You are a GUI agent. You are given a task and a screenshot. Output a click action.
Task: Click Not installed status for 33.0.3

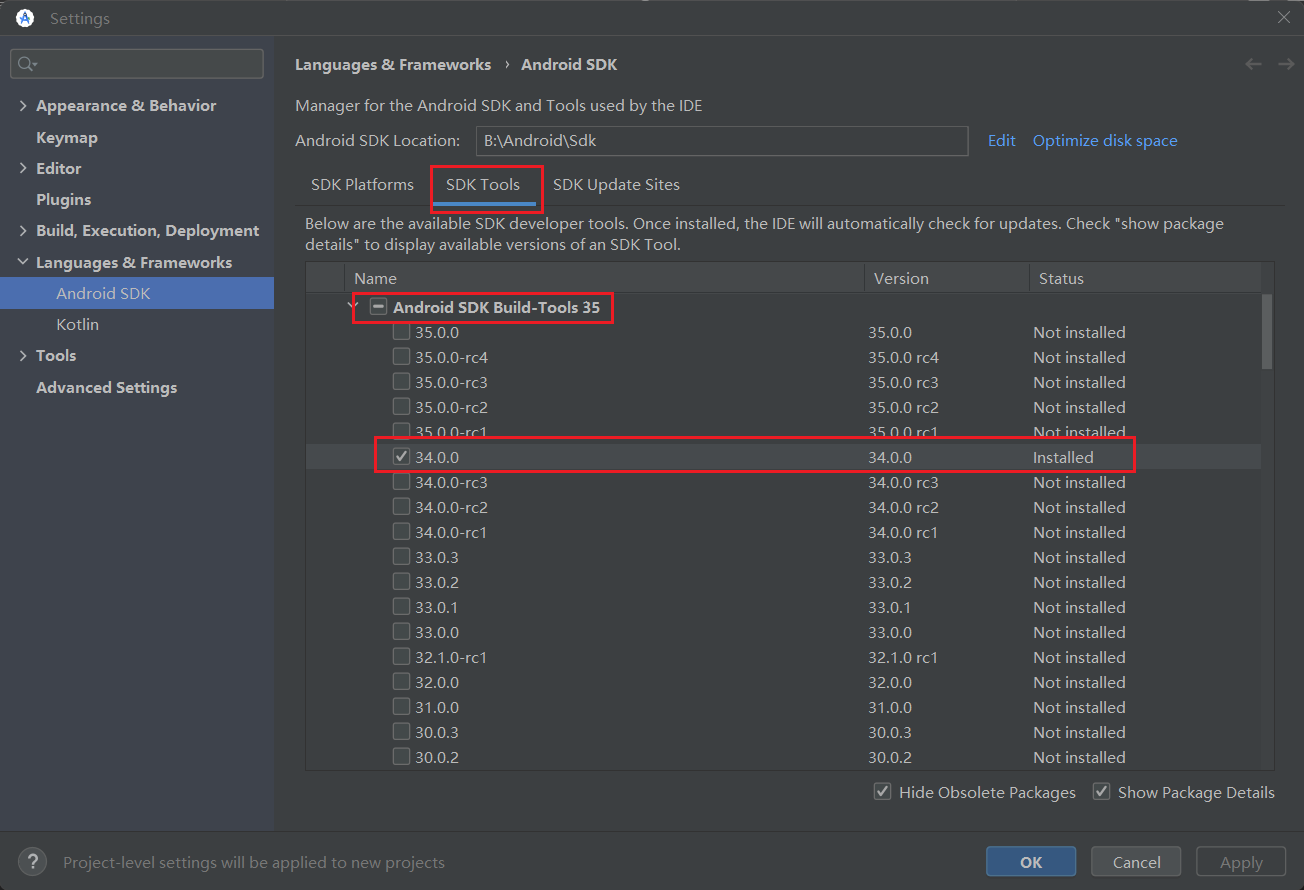click(1079, 557)
